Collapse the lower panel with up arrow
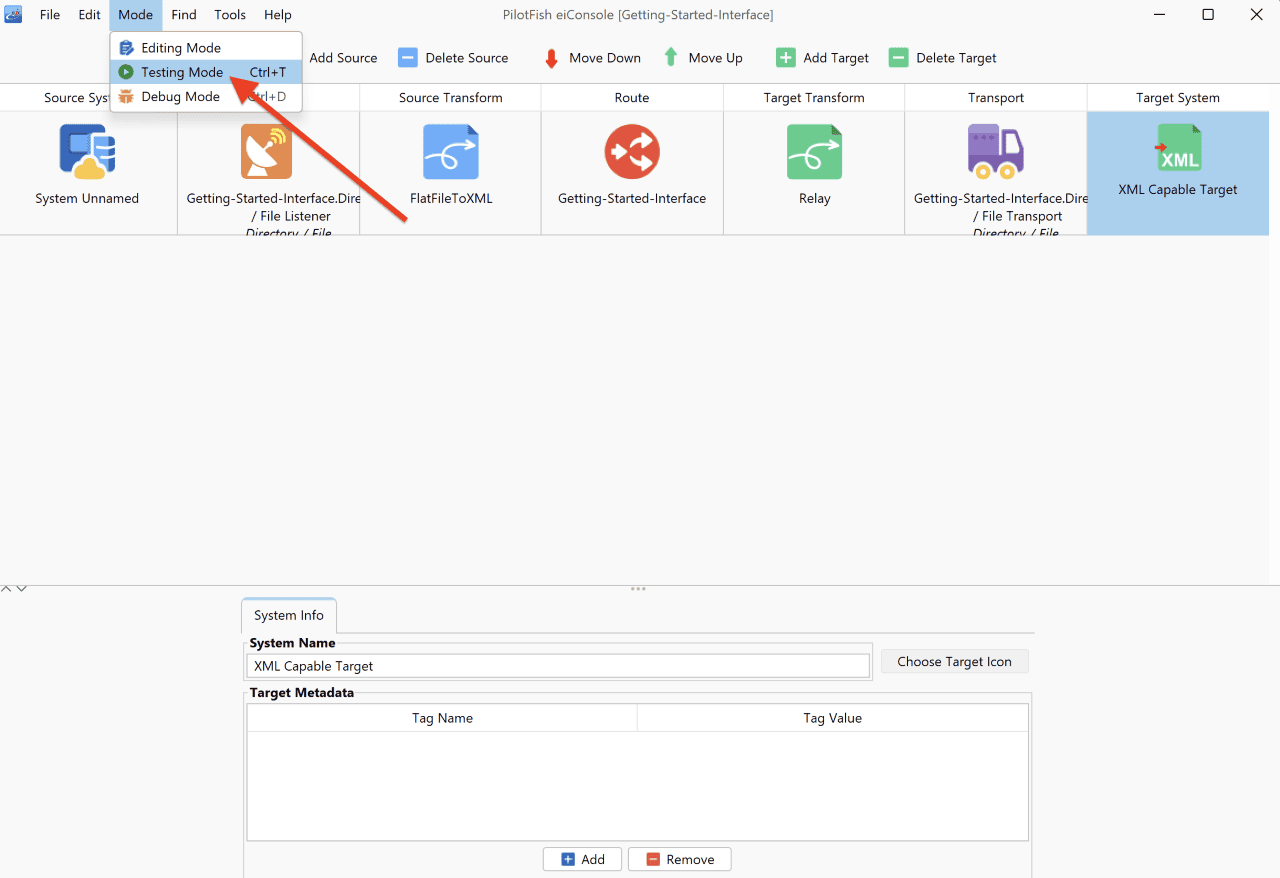The image size is (1280, 878). (6, 589)
